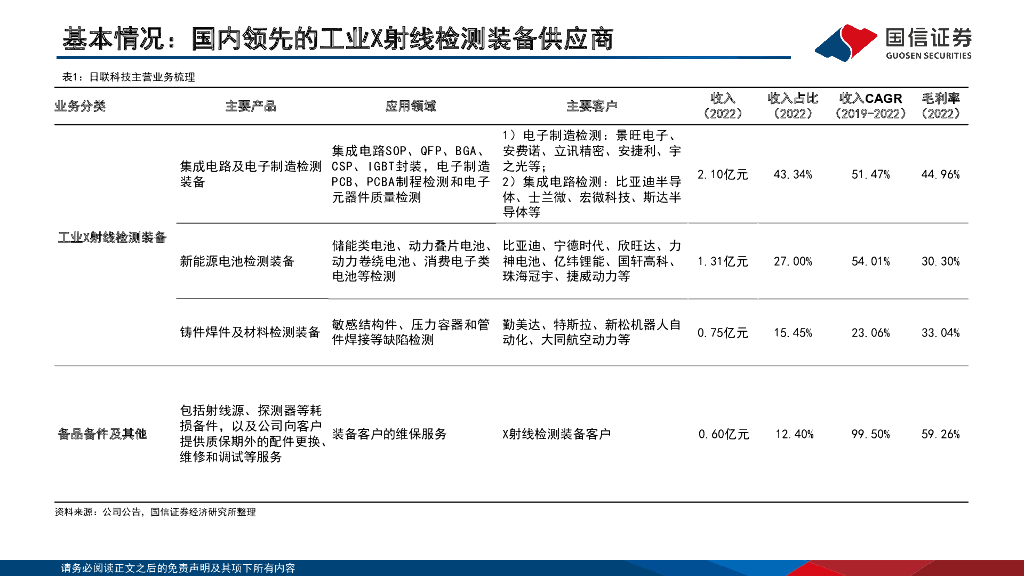This screenshot has width=1024, height=576.
Task: Click the Guosen Securities logo icon
Action: tap(846, 43)
